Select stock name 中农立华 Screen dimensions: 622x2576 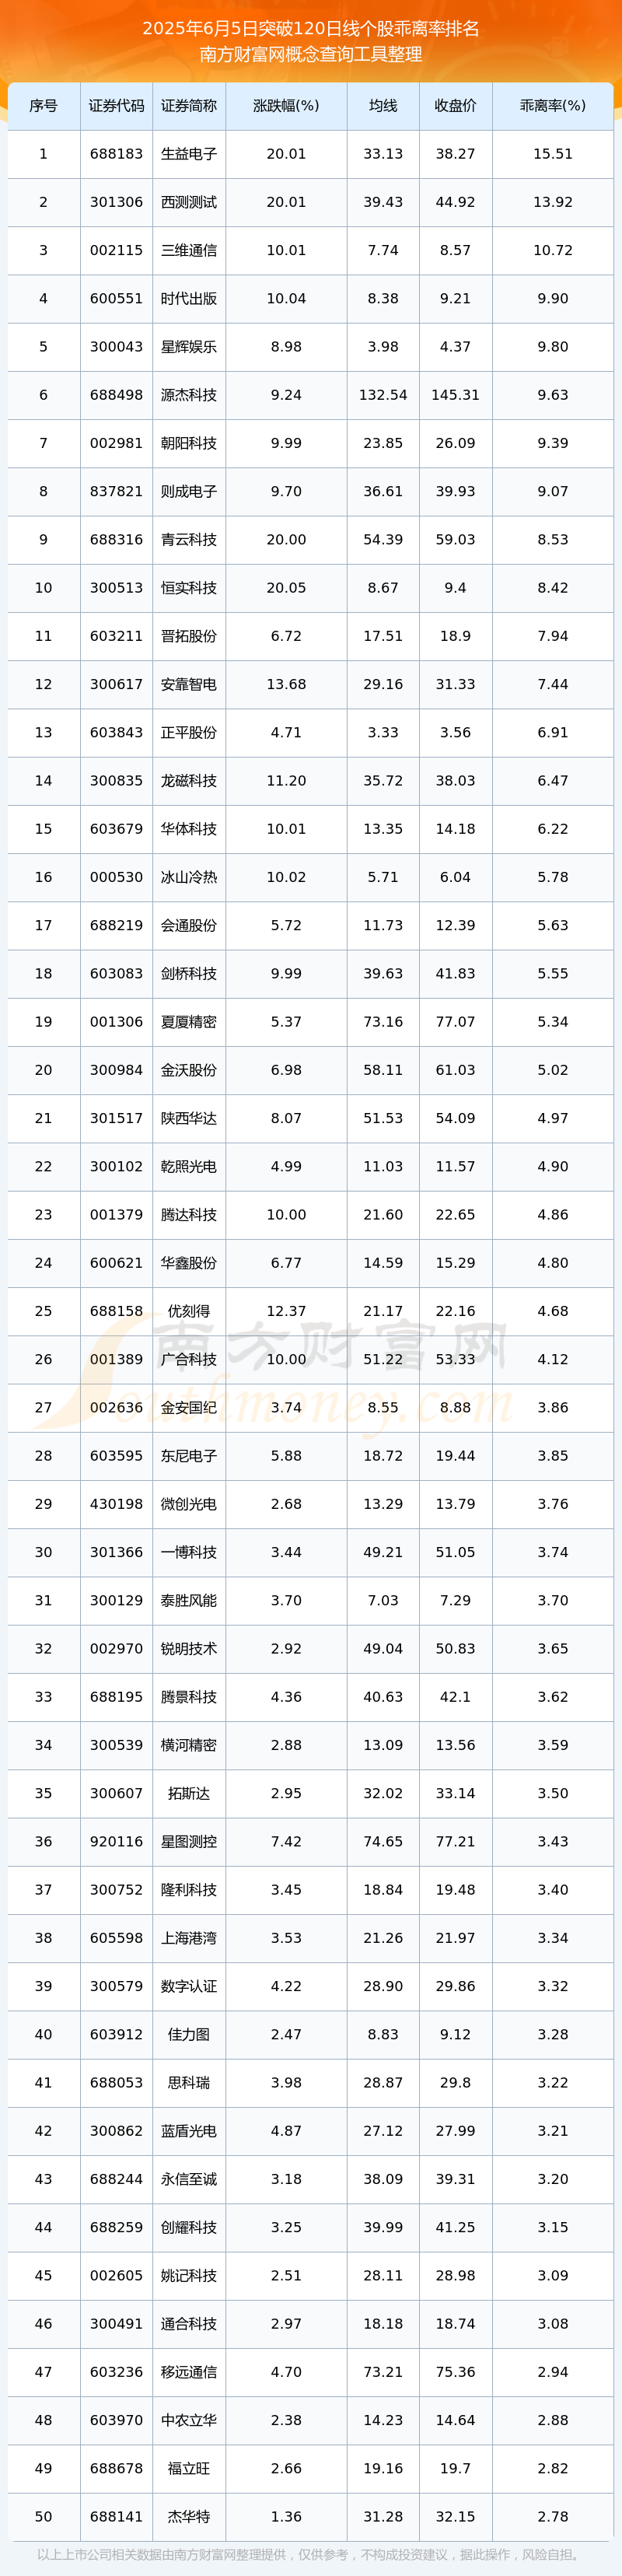click(189, 2421)
